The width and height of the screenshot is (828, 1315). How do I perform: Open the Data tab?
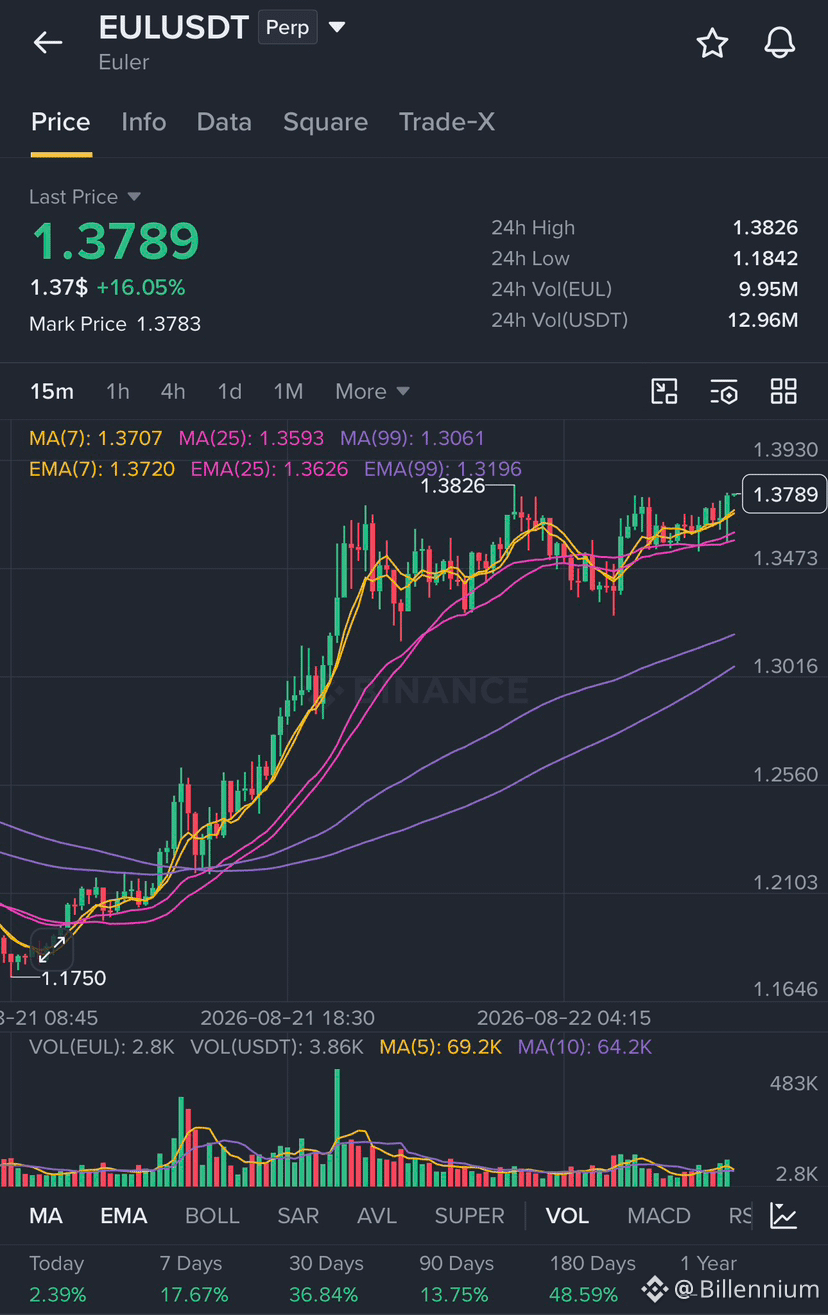(224, 122)
